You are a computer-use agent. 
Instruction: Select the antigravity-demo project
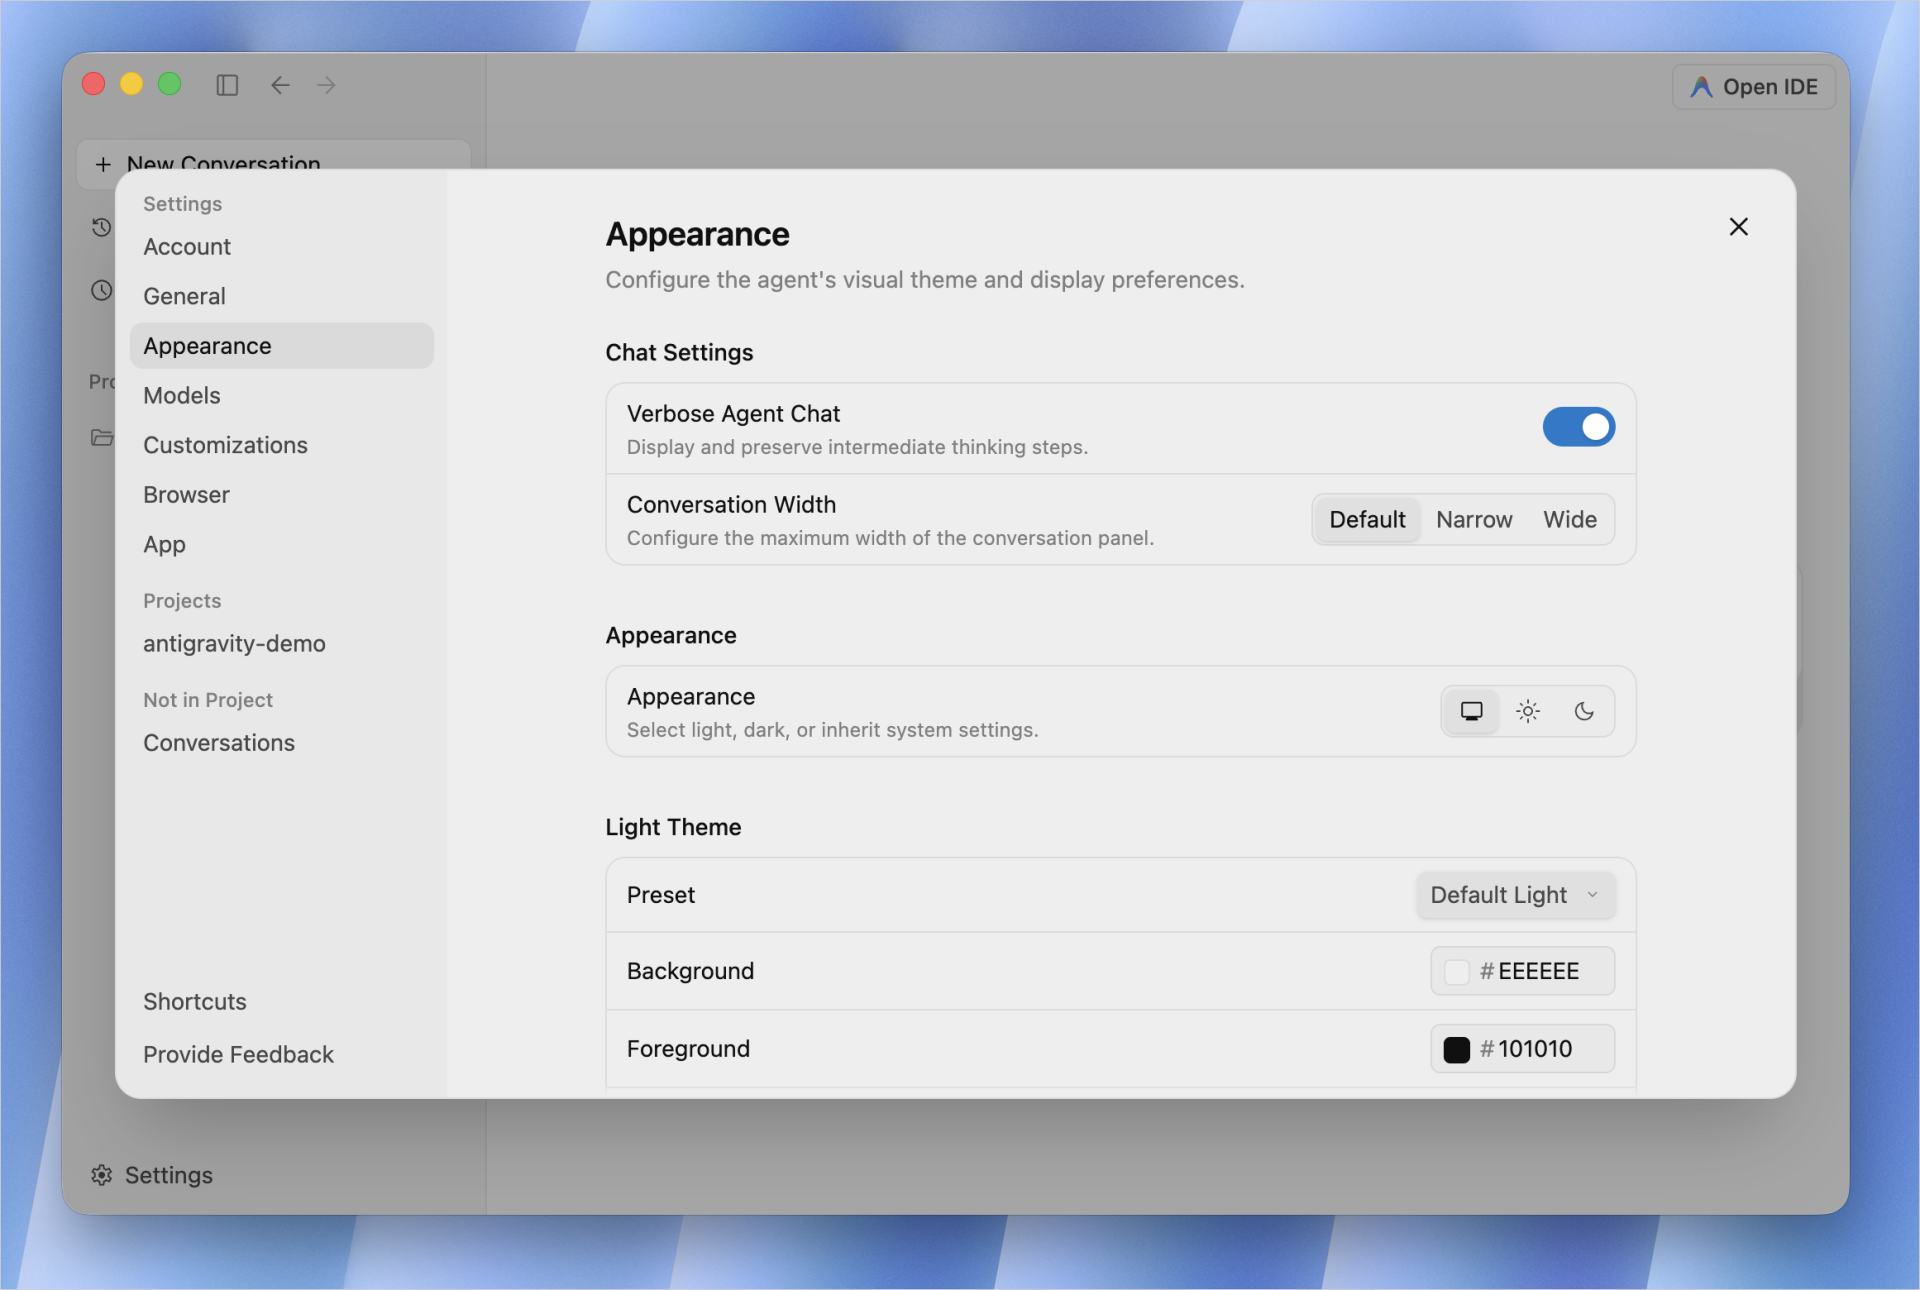pos(281,644)
